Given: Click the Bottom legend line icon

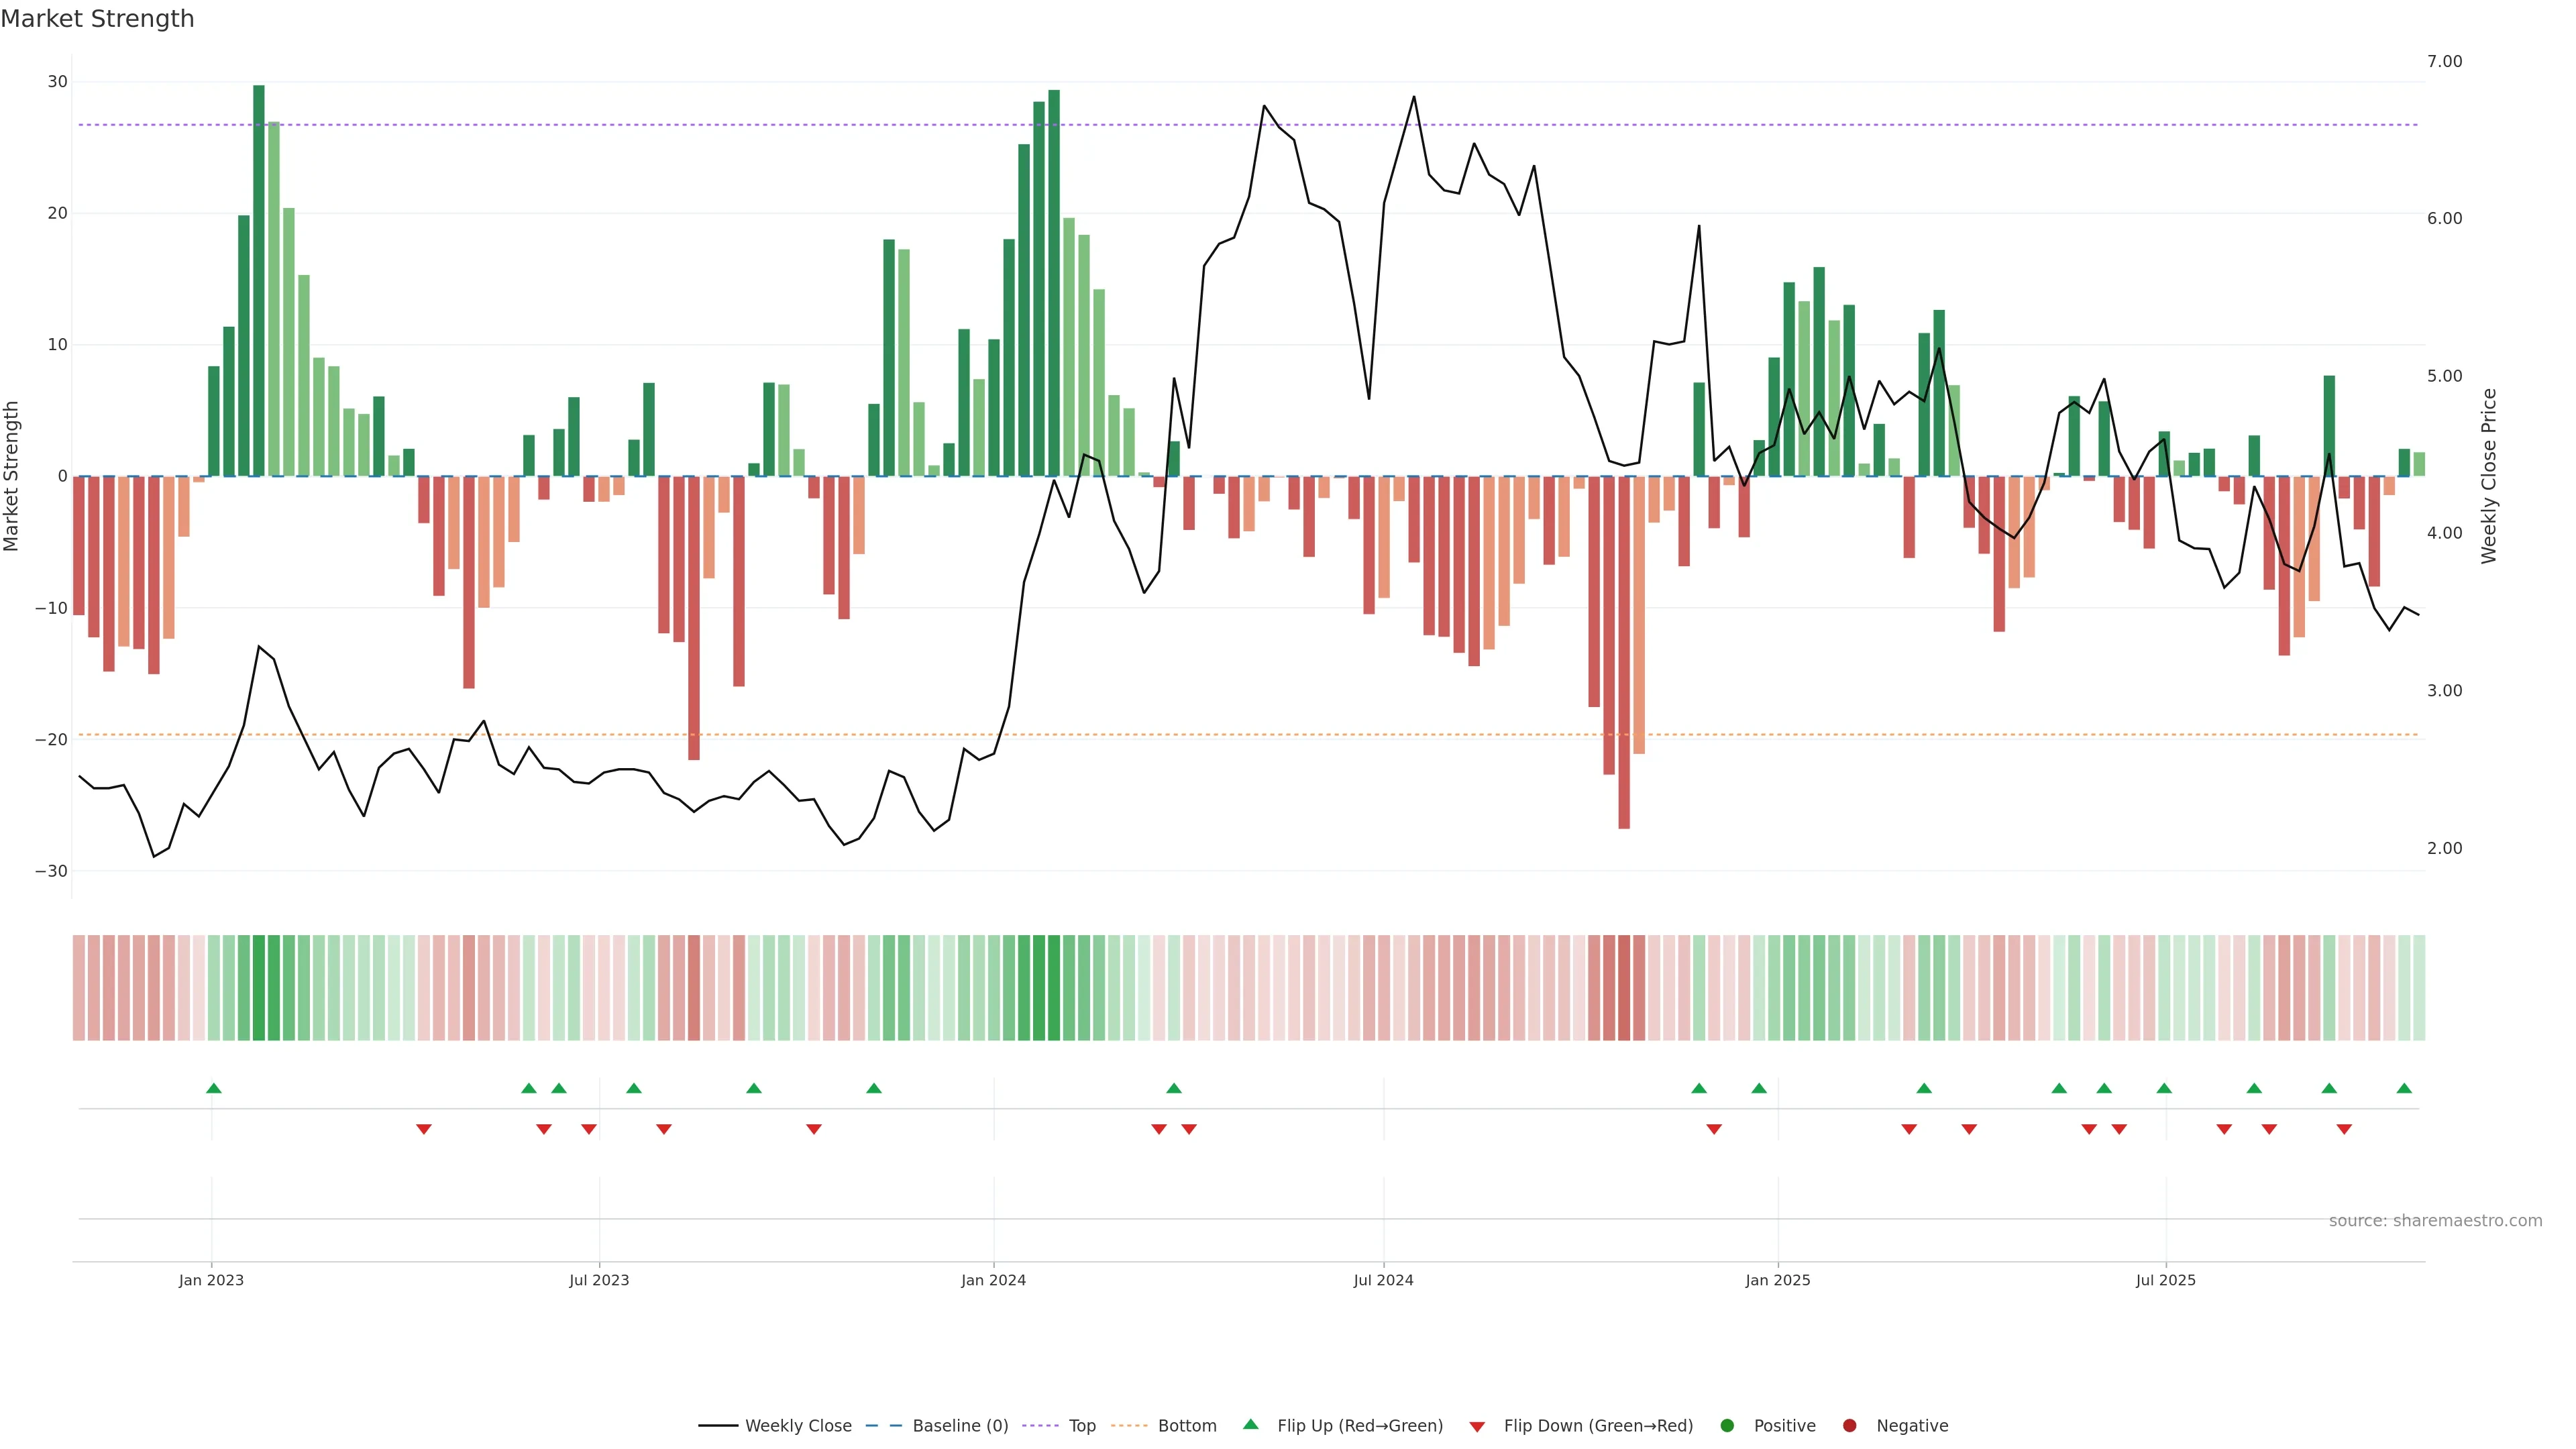Looking at the screenshot, I should click(x=1129, y=1426).
